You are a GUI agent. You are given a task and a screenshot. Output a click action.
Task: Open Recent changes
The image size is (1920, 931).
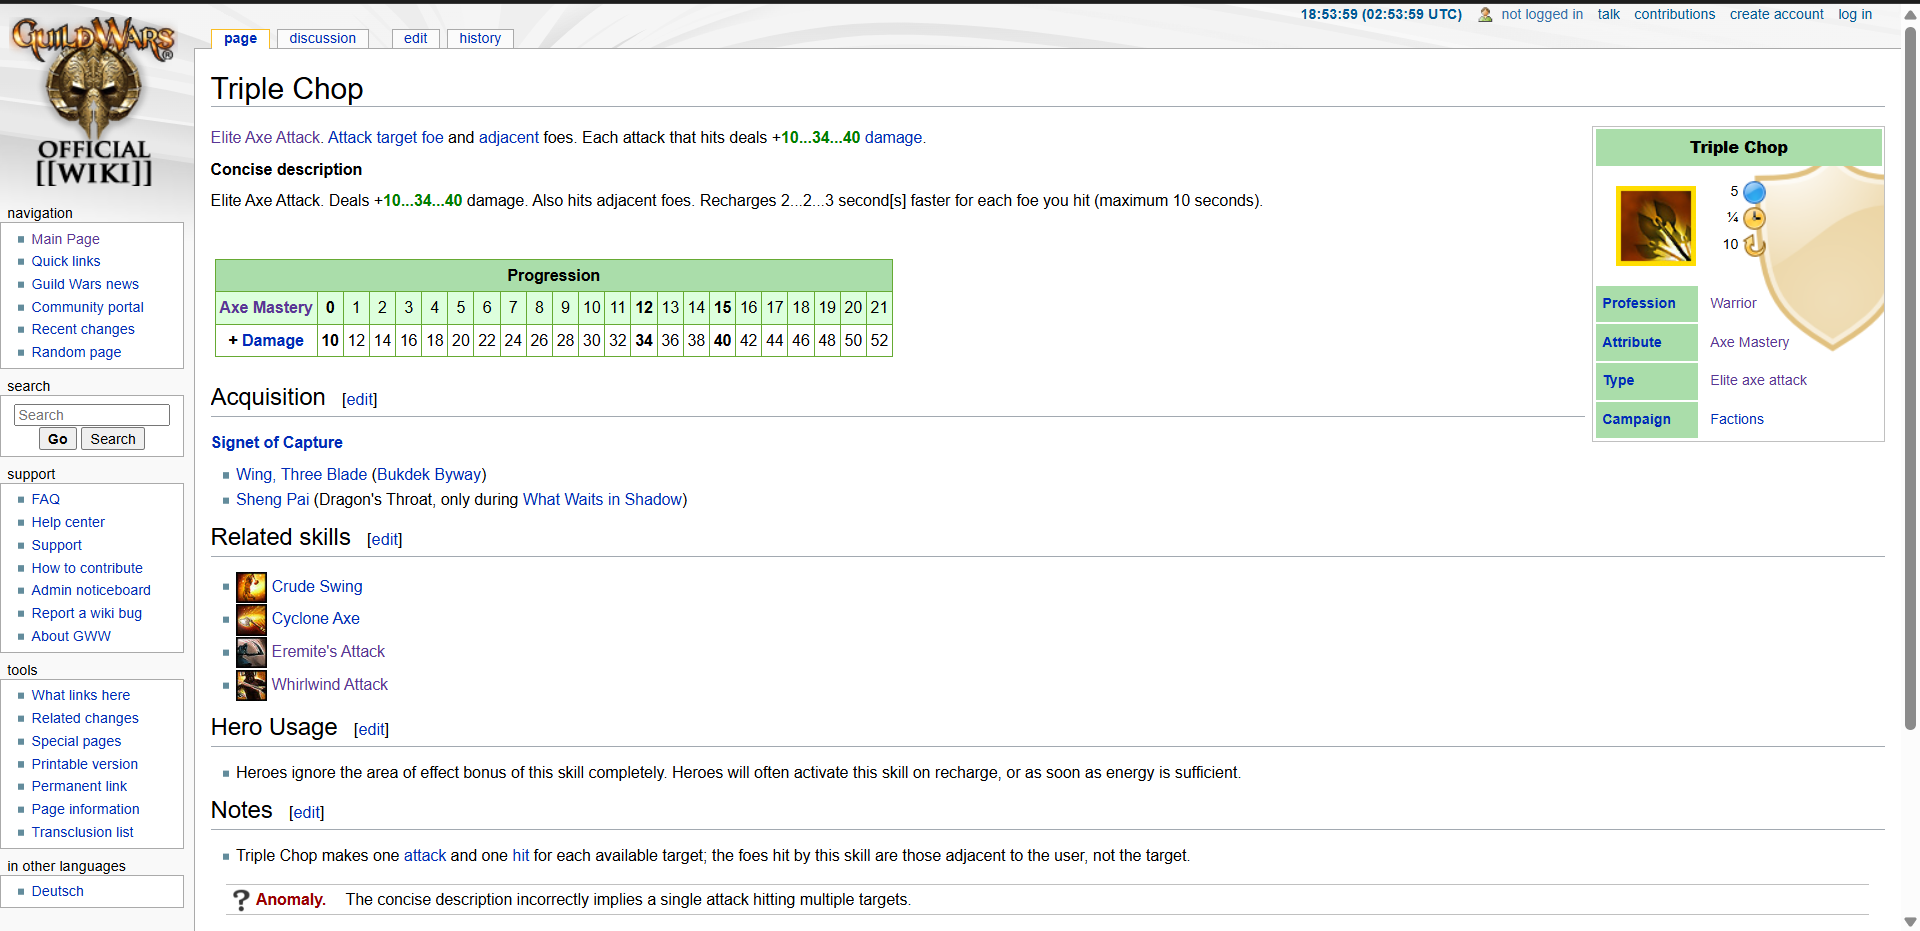pyautogui.click(x=83, y=329)
